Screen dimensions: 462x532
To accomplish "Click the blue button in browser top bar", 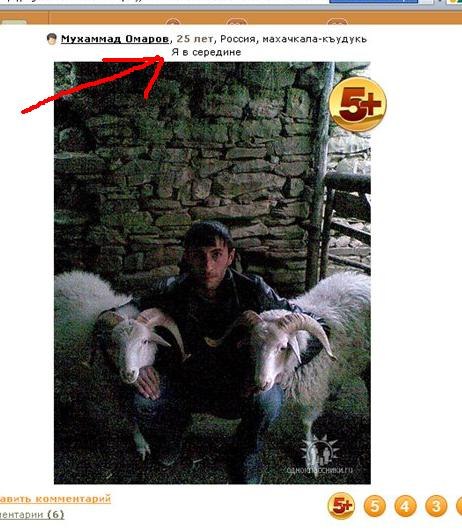I will pyautogui.click(x=373, y=2).
